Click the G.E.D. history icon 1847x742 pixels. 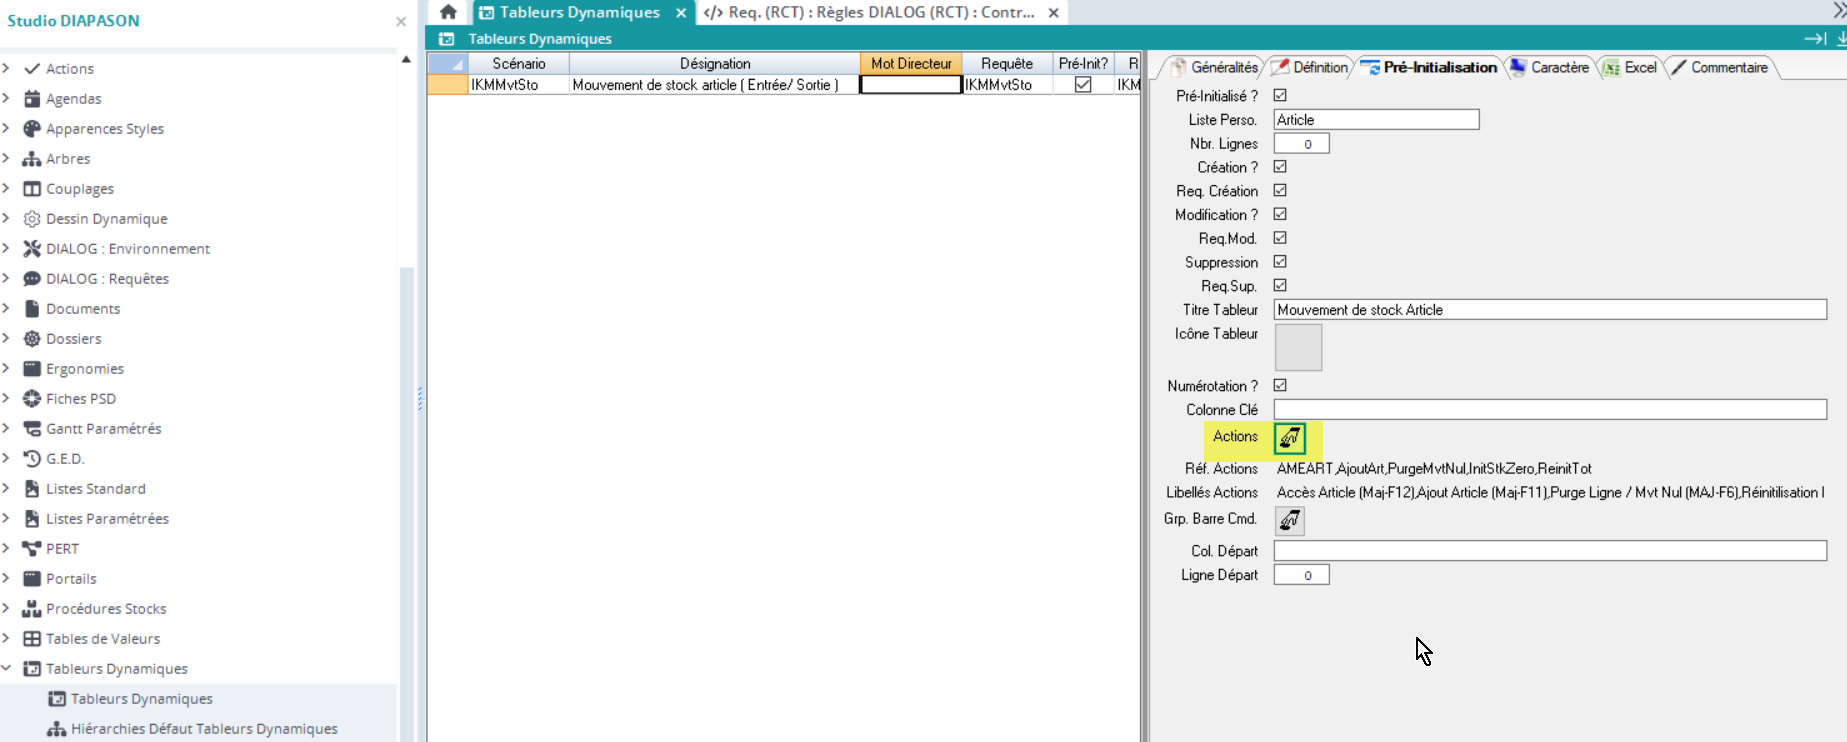tap(32, 458)
